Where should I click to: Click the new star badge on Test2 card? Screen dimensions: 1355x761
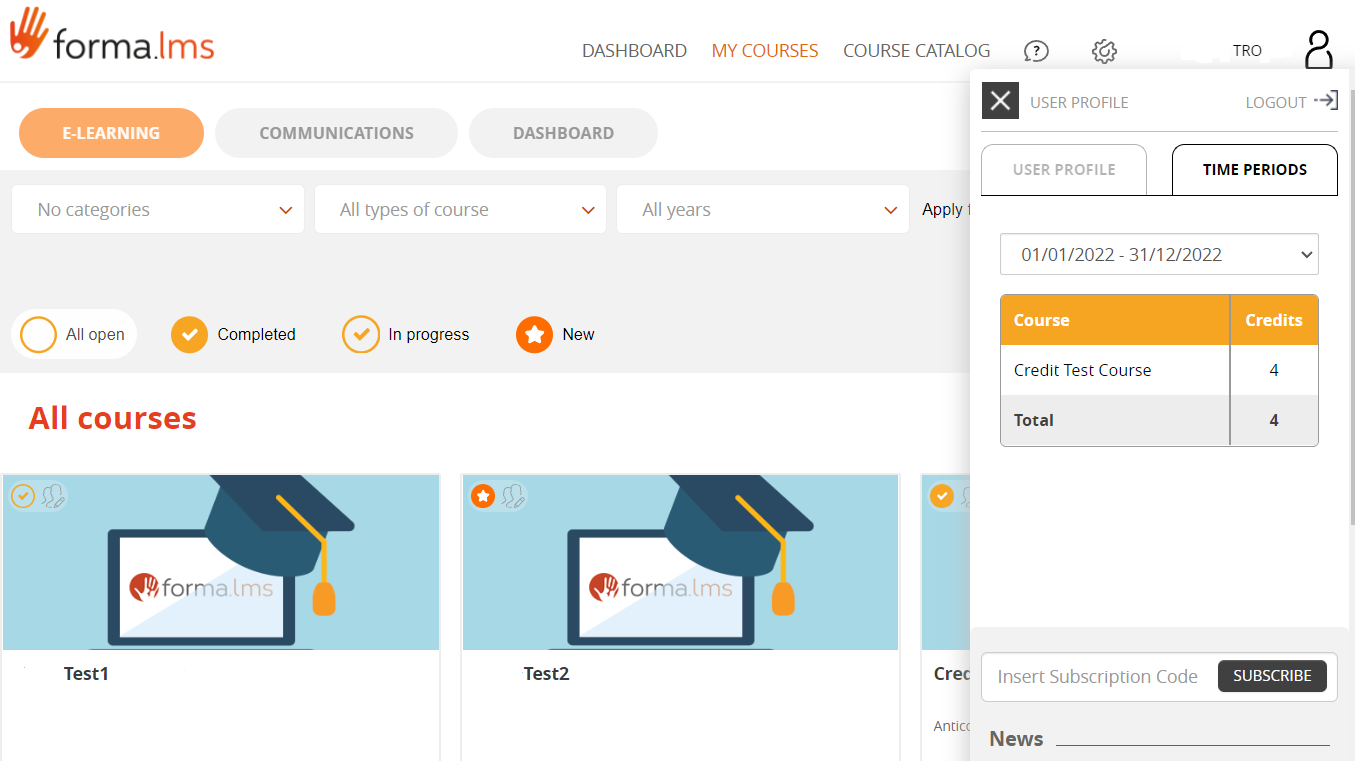pyautogui.click(x=483, y=495)
